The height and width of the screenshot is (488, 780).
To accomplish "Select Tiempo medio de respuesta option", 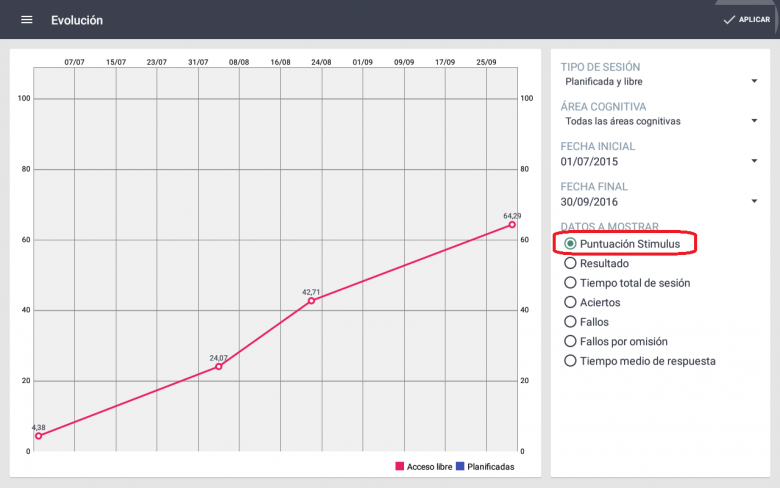I will tap(570, 361).
